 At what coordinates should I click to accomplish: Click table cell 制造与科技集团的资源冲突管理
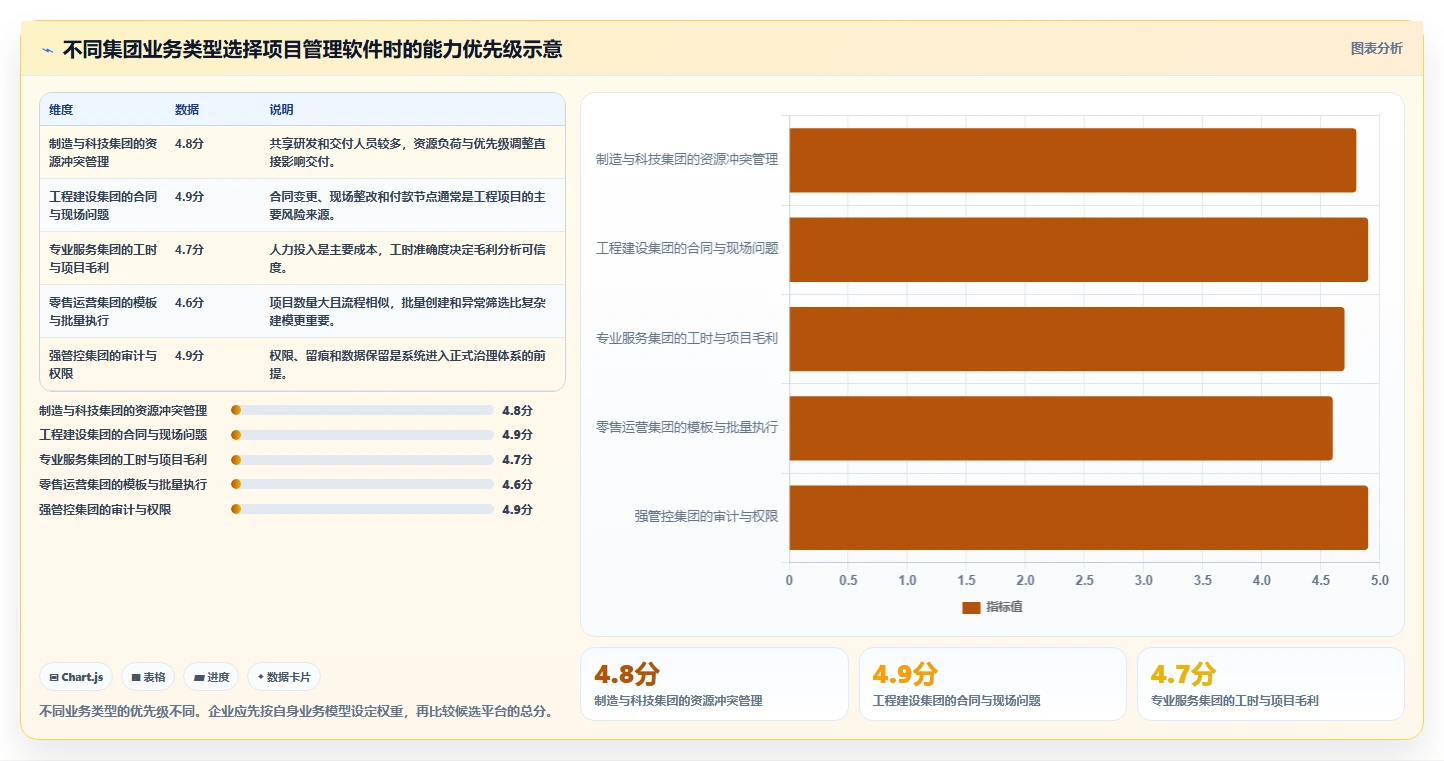click(103, 152)
